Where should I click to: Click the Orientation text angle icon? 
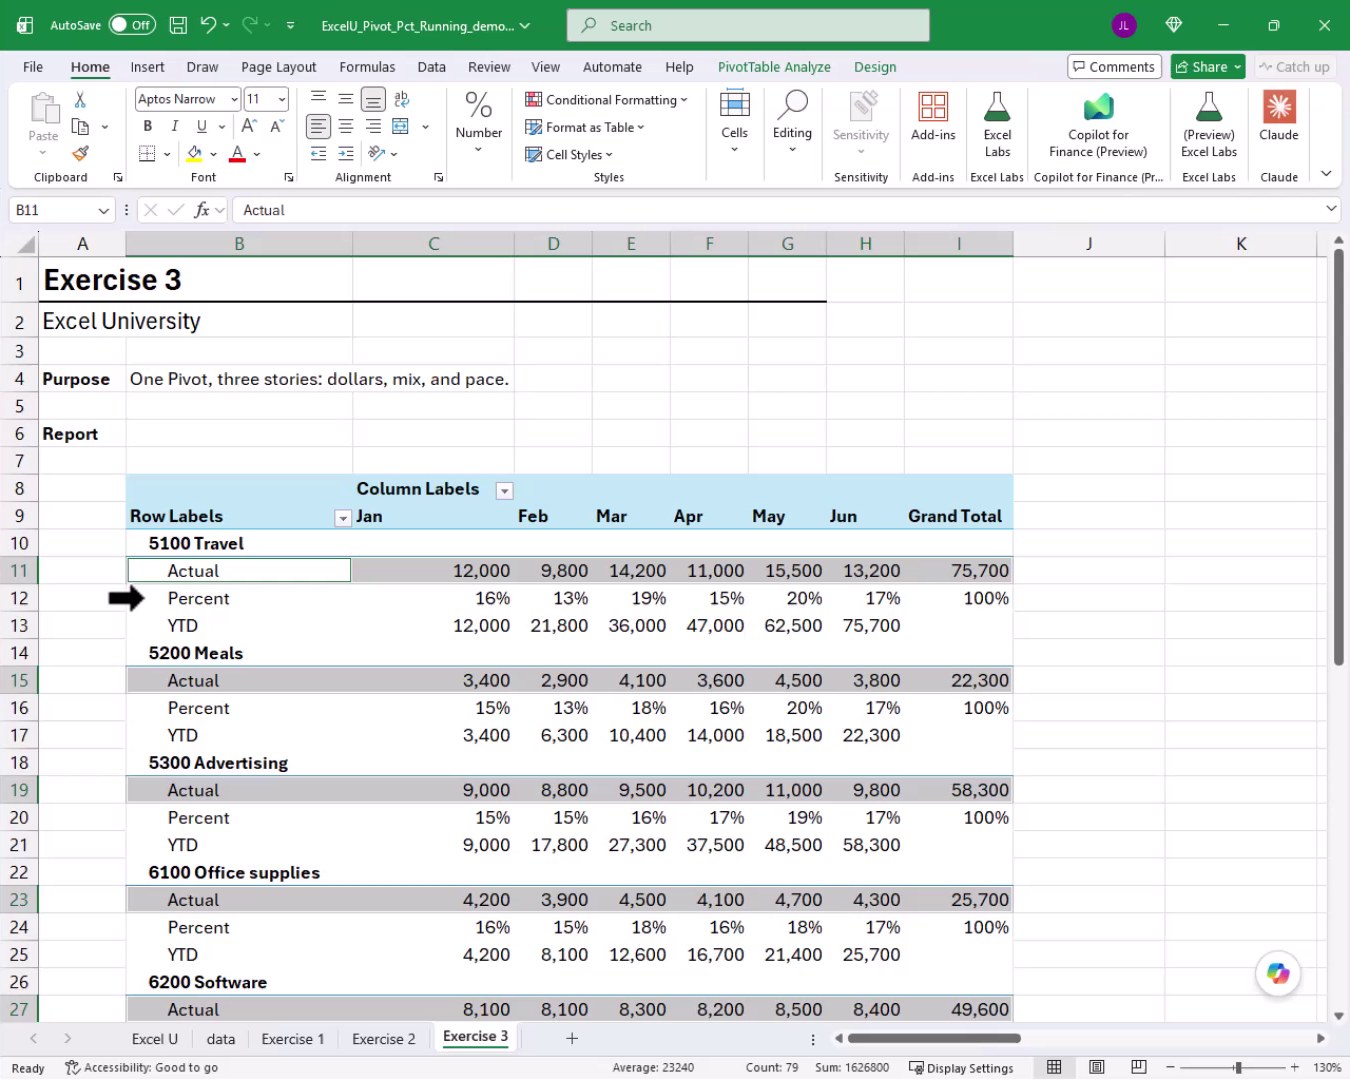coord(376,154)
